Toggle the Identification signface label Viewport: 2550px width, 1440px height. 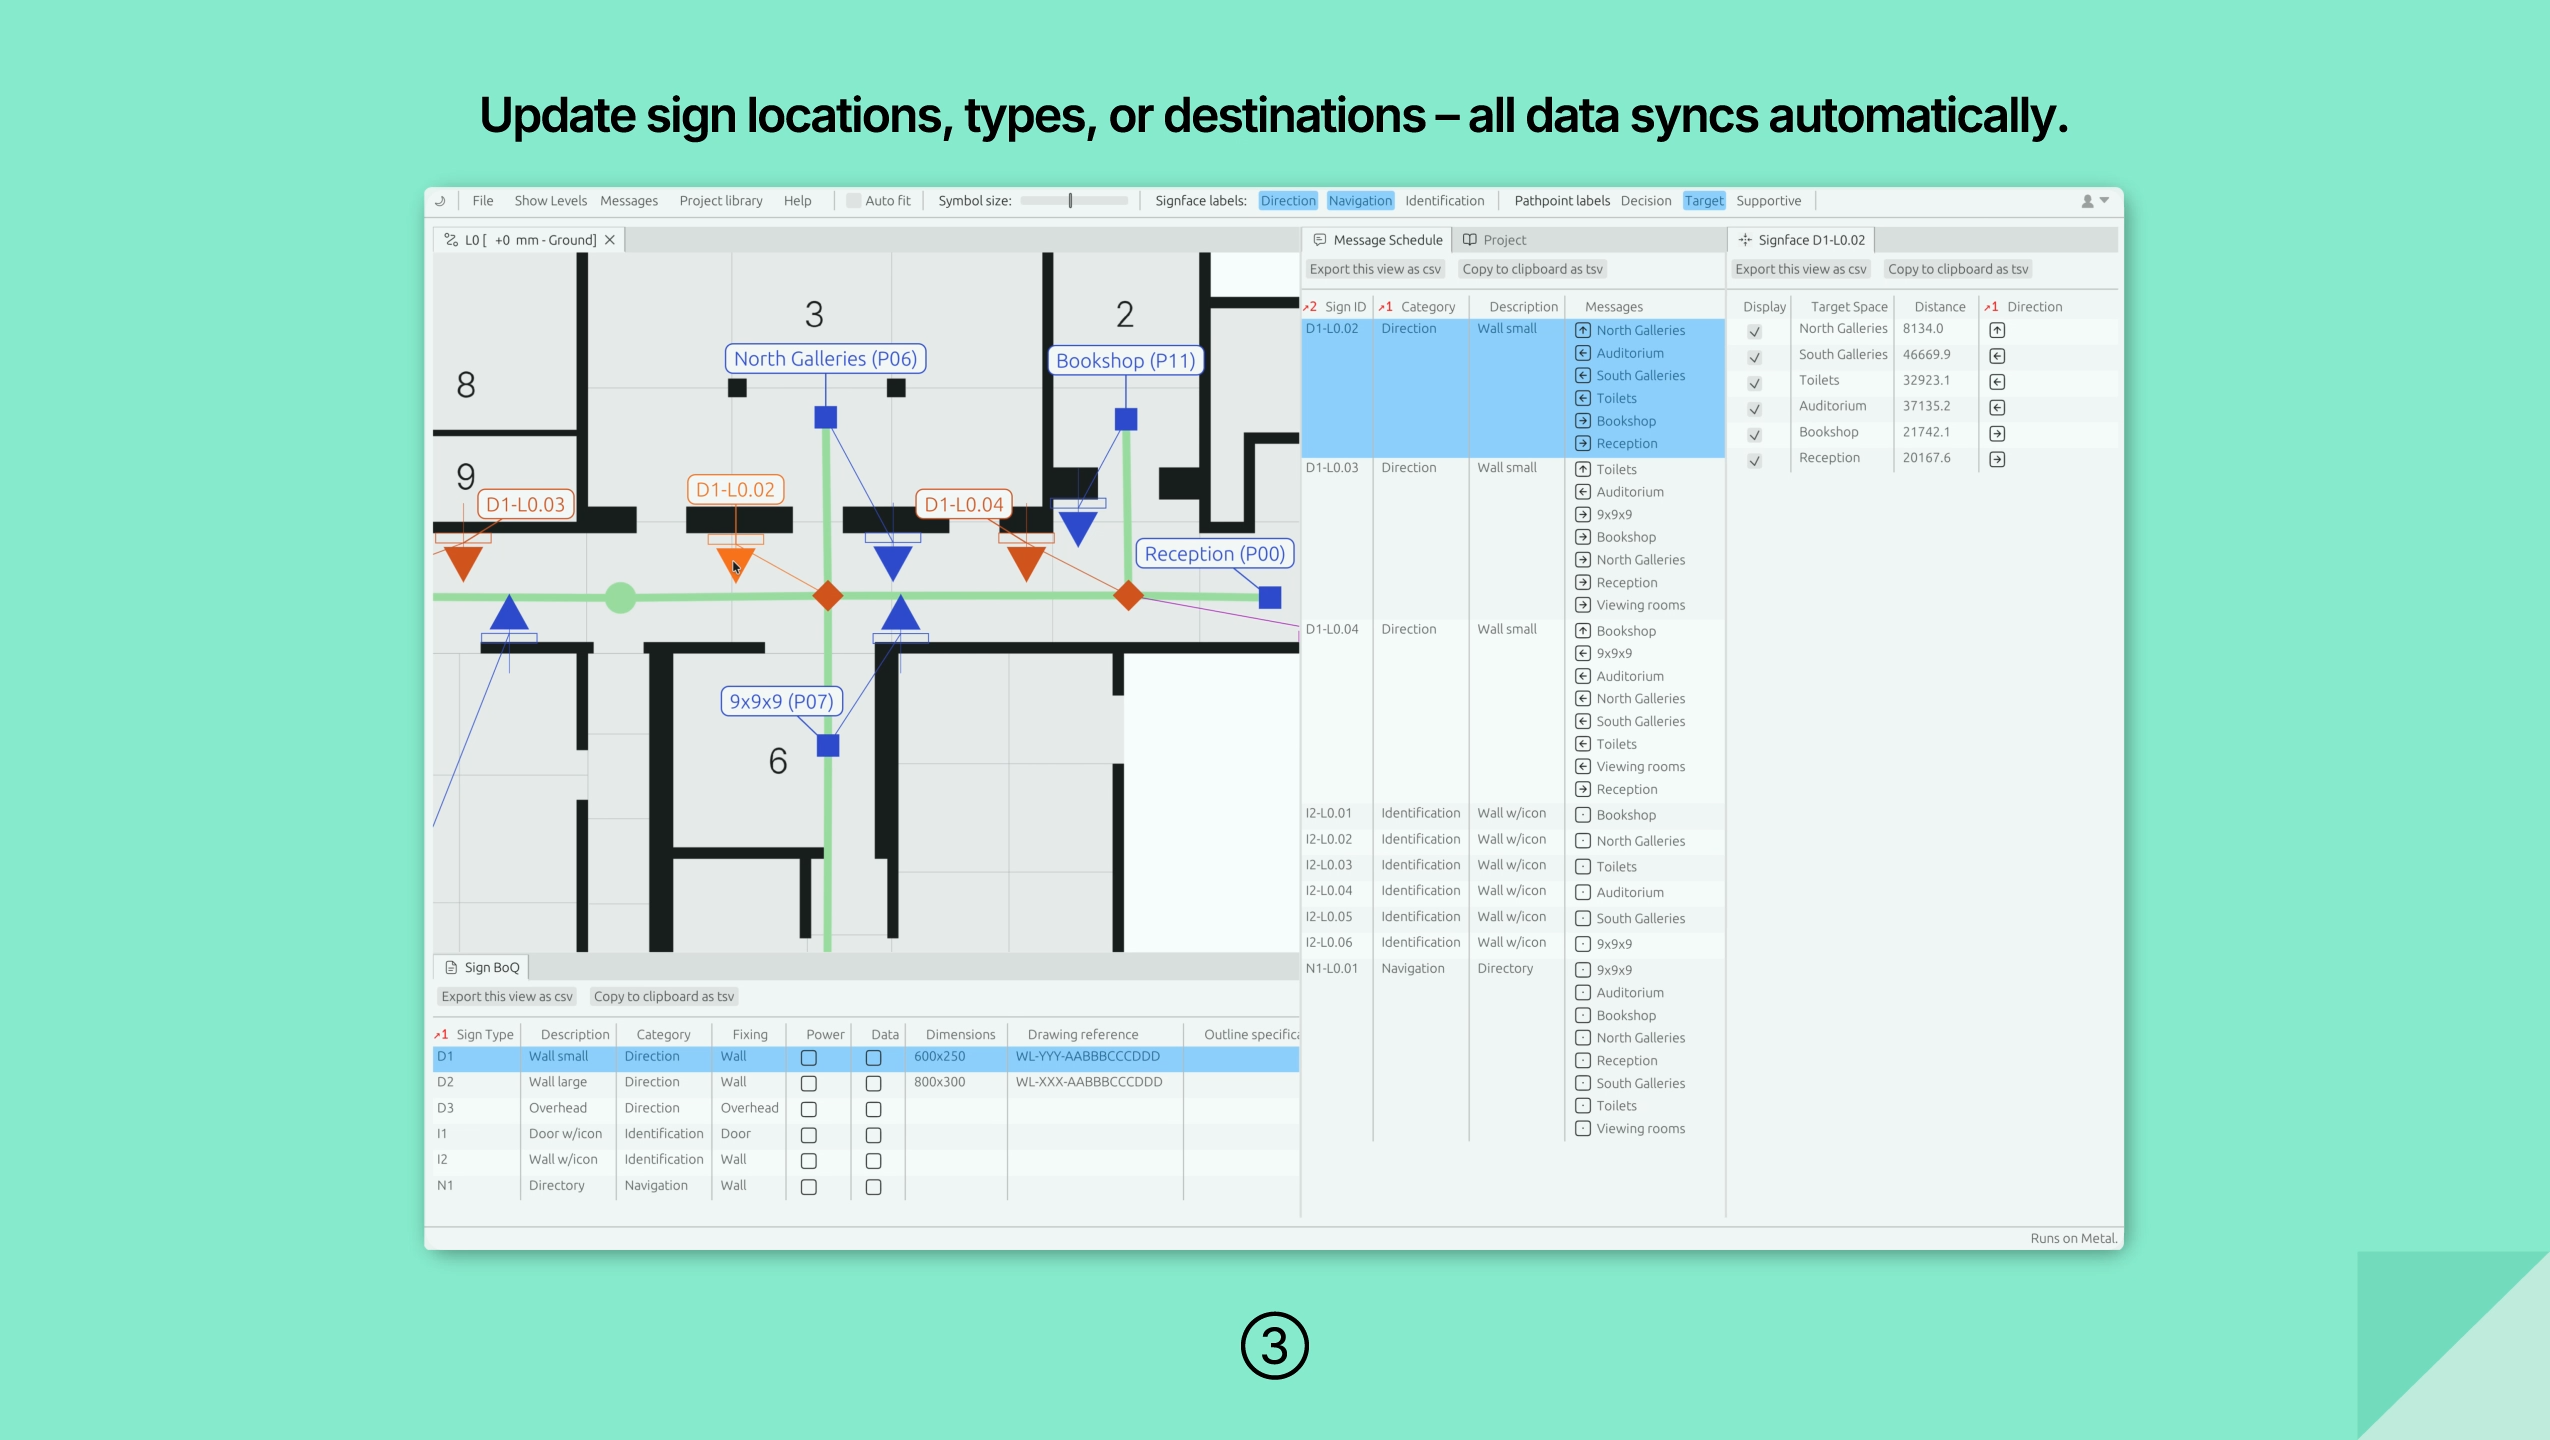1444,200
